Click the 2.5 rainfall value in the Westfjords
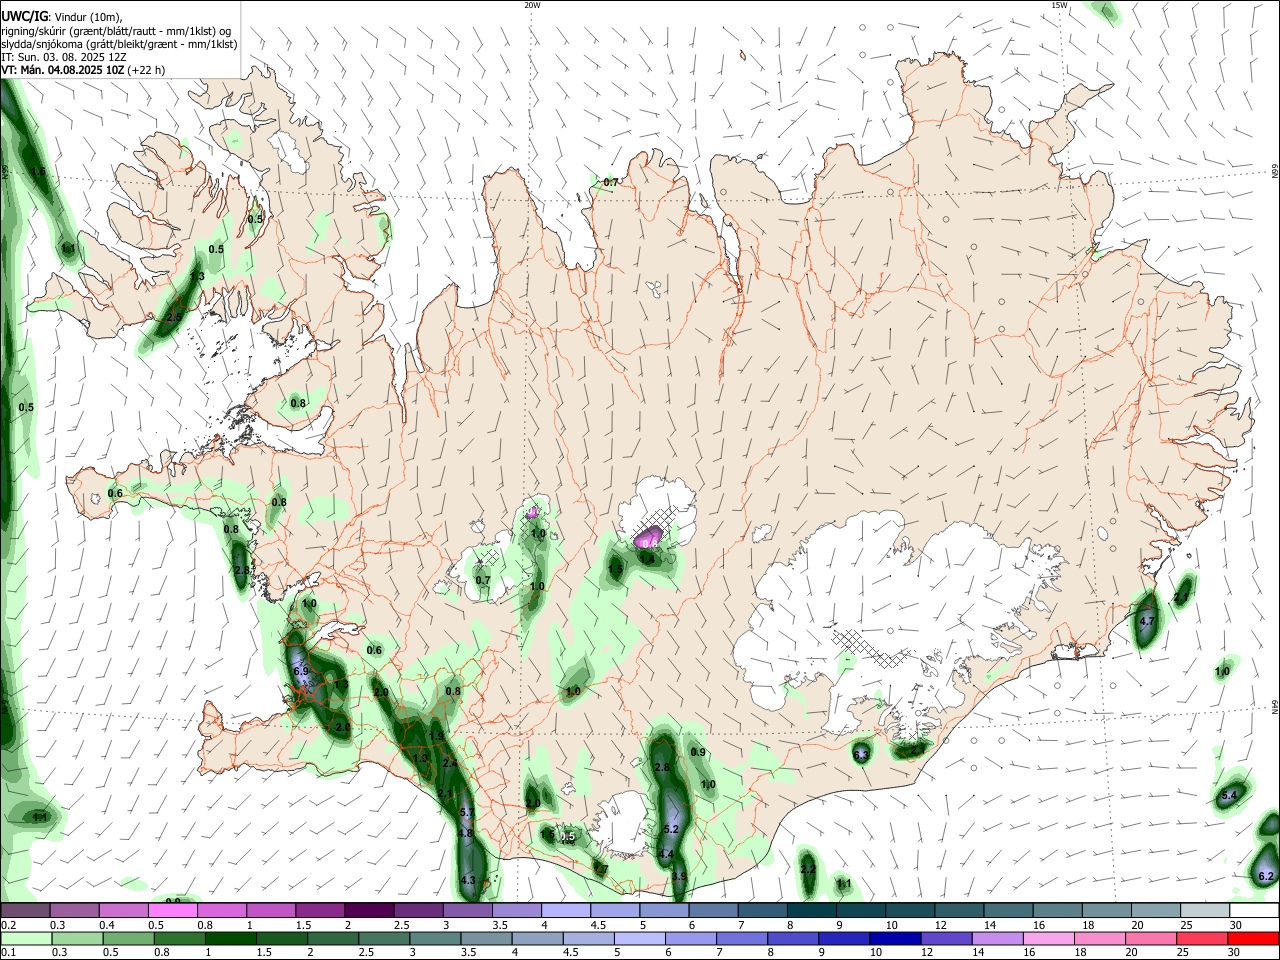The image size is (1280, 960). pyautogui.click(x=173, y=317)
